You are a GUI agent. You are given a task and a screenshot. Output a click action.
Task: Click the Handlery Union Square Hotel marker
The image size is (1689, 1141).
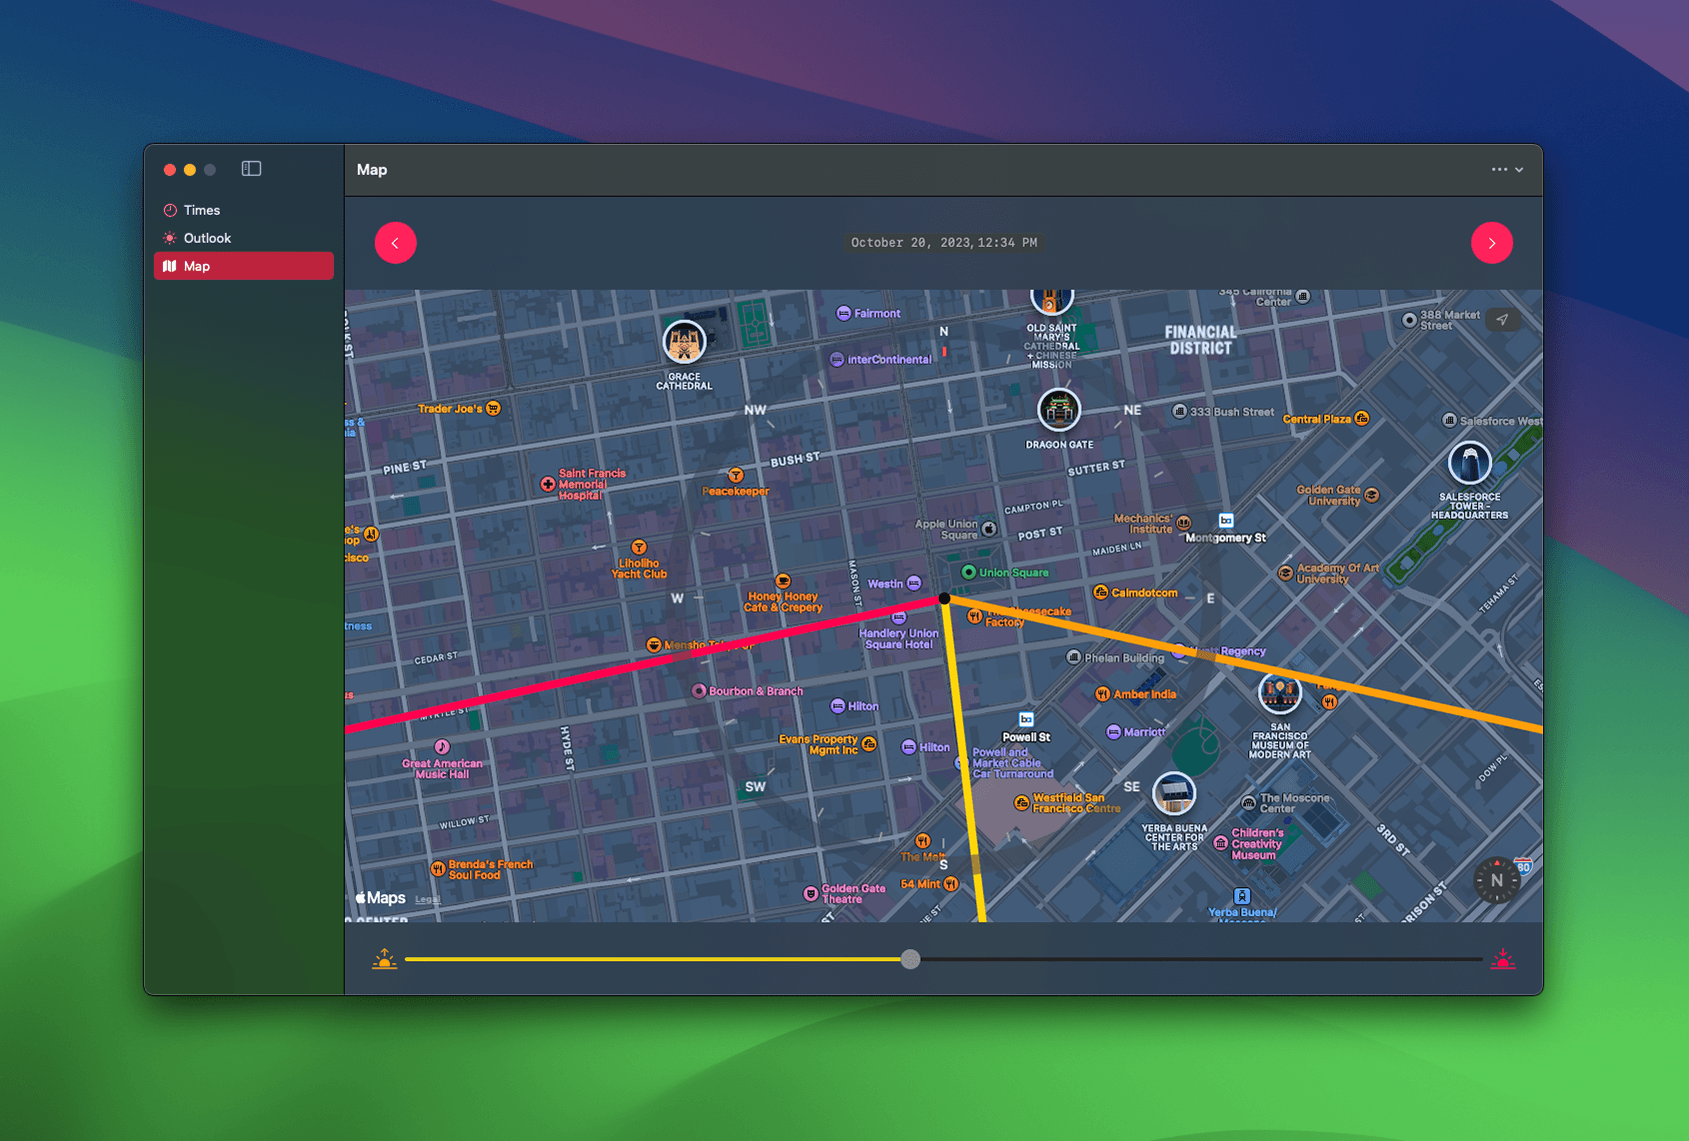coord(899,616)
